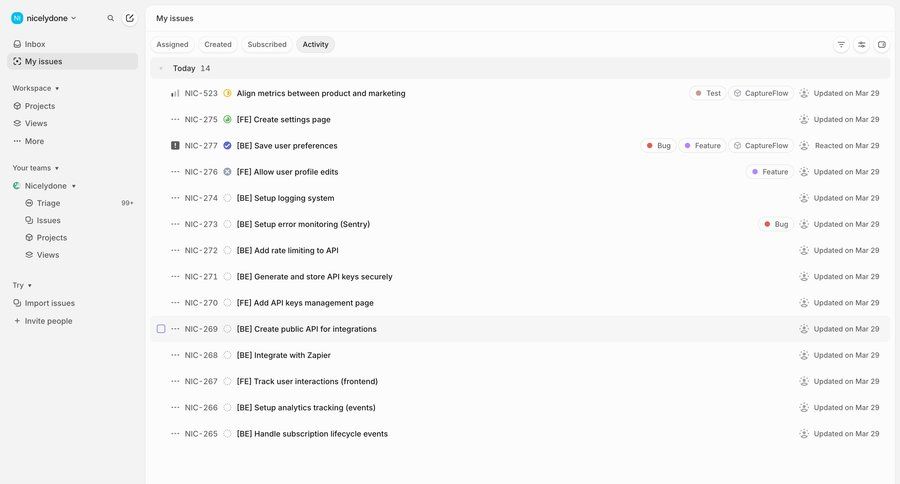
Task: Open issue [FE] Add API keys management page
Action: click(305, 303)
